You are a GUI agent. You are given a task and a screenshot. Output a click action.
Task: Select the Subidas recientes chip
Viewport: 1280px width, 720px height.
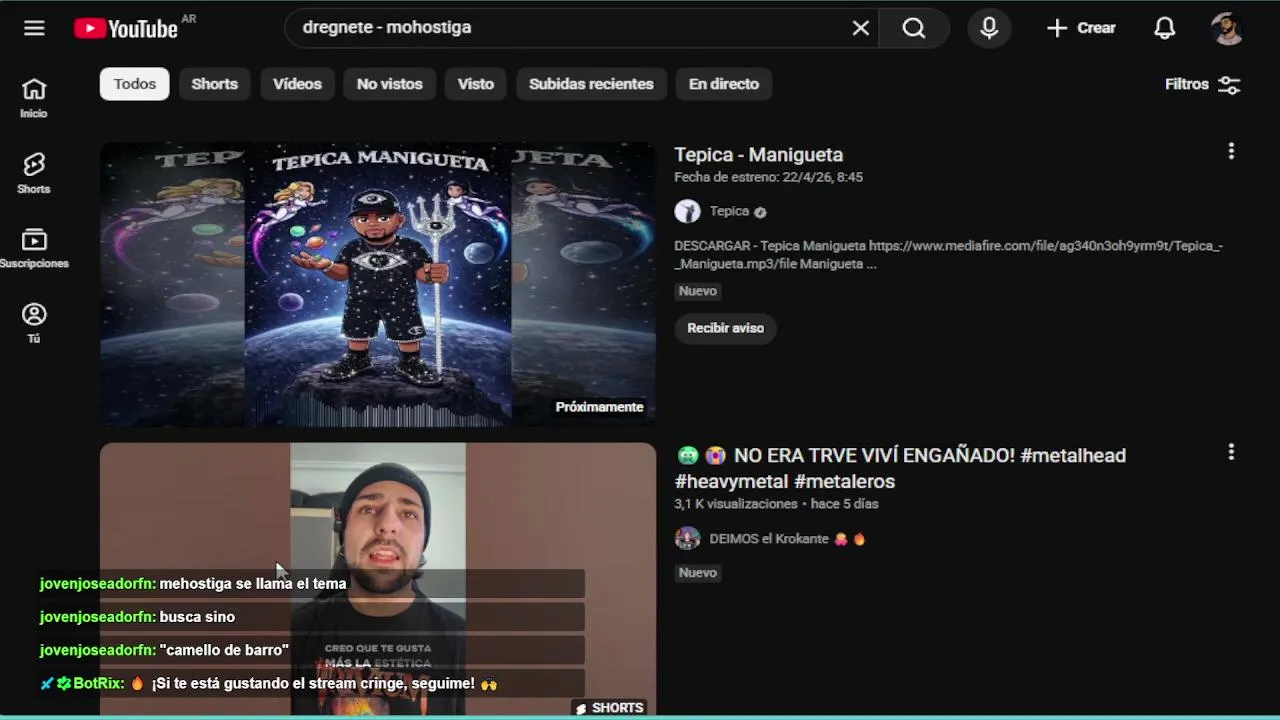coord(591,84)
